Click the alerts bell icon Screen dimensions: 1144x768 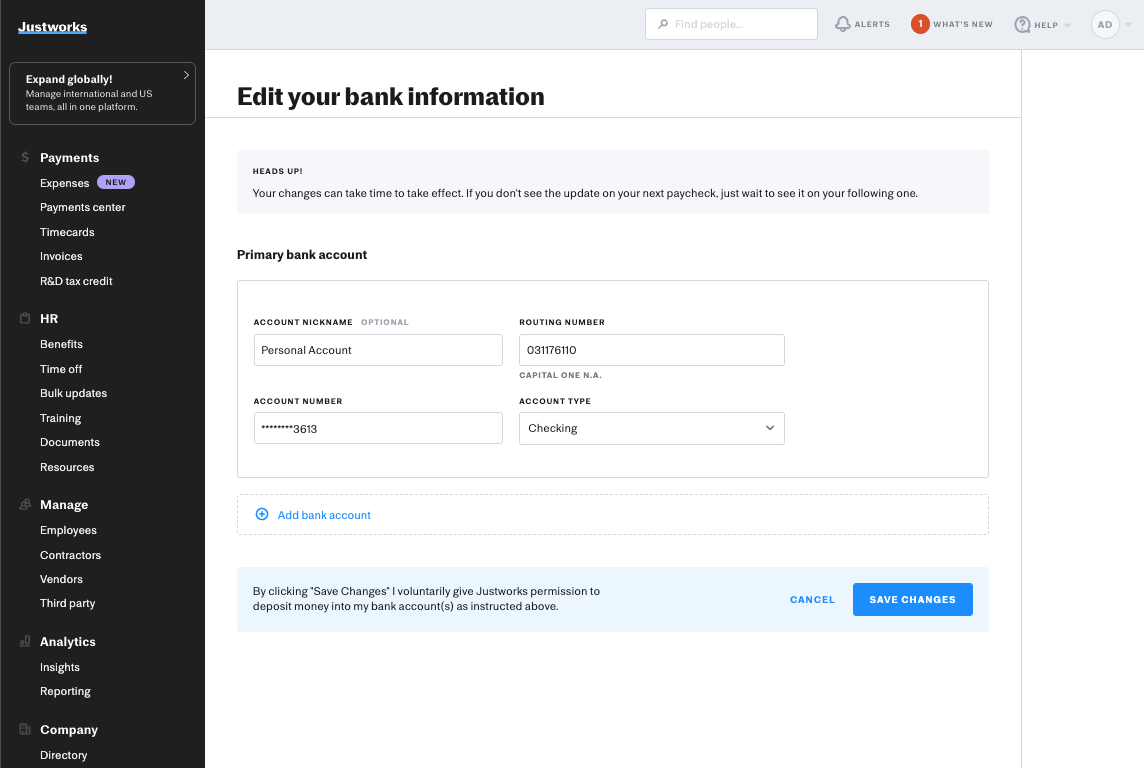click(x=843, y=24)
